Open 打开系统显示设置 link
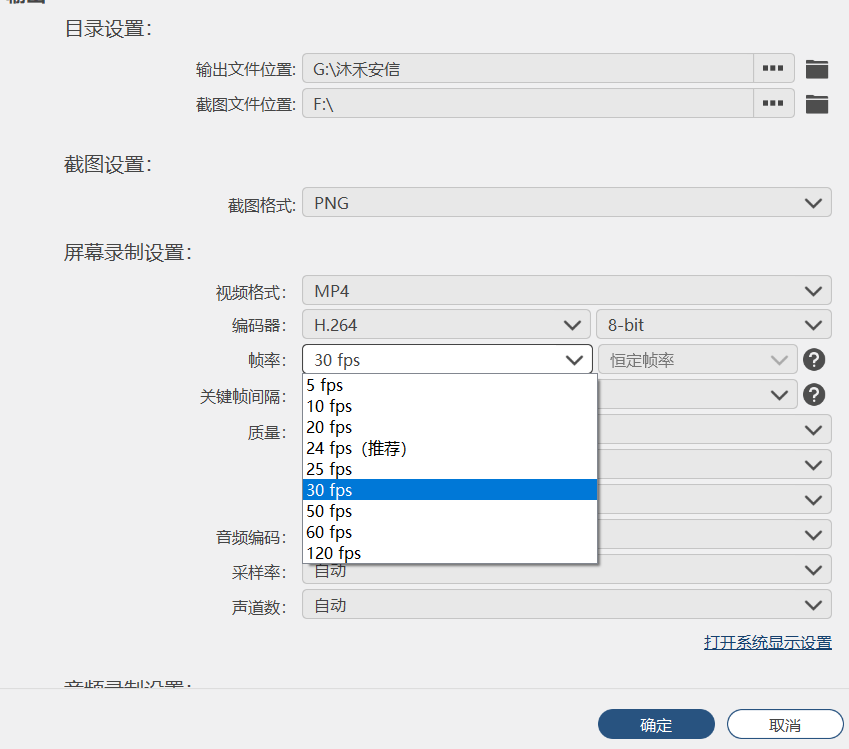This screenshot has width=849, height=749. click(x=767, y=642)
